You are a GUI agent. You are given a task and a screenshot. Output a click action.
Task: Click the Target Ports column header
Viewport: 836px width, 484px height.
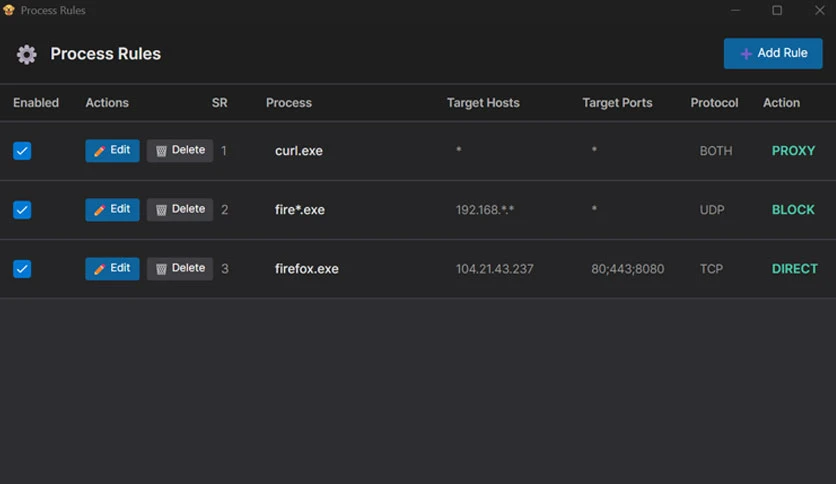click(617, 102)
